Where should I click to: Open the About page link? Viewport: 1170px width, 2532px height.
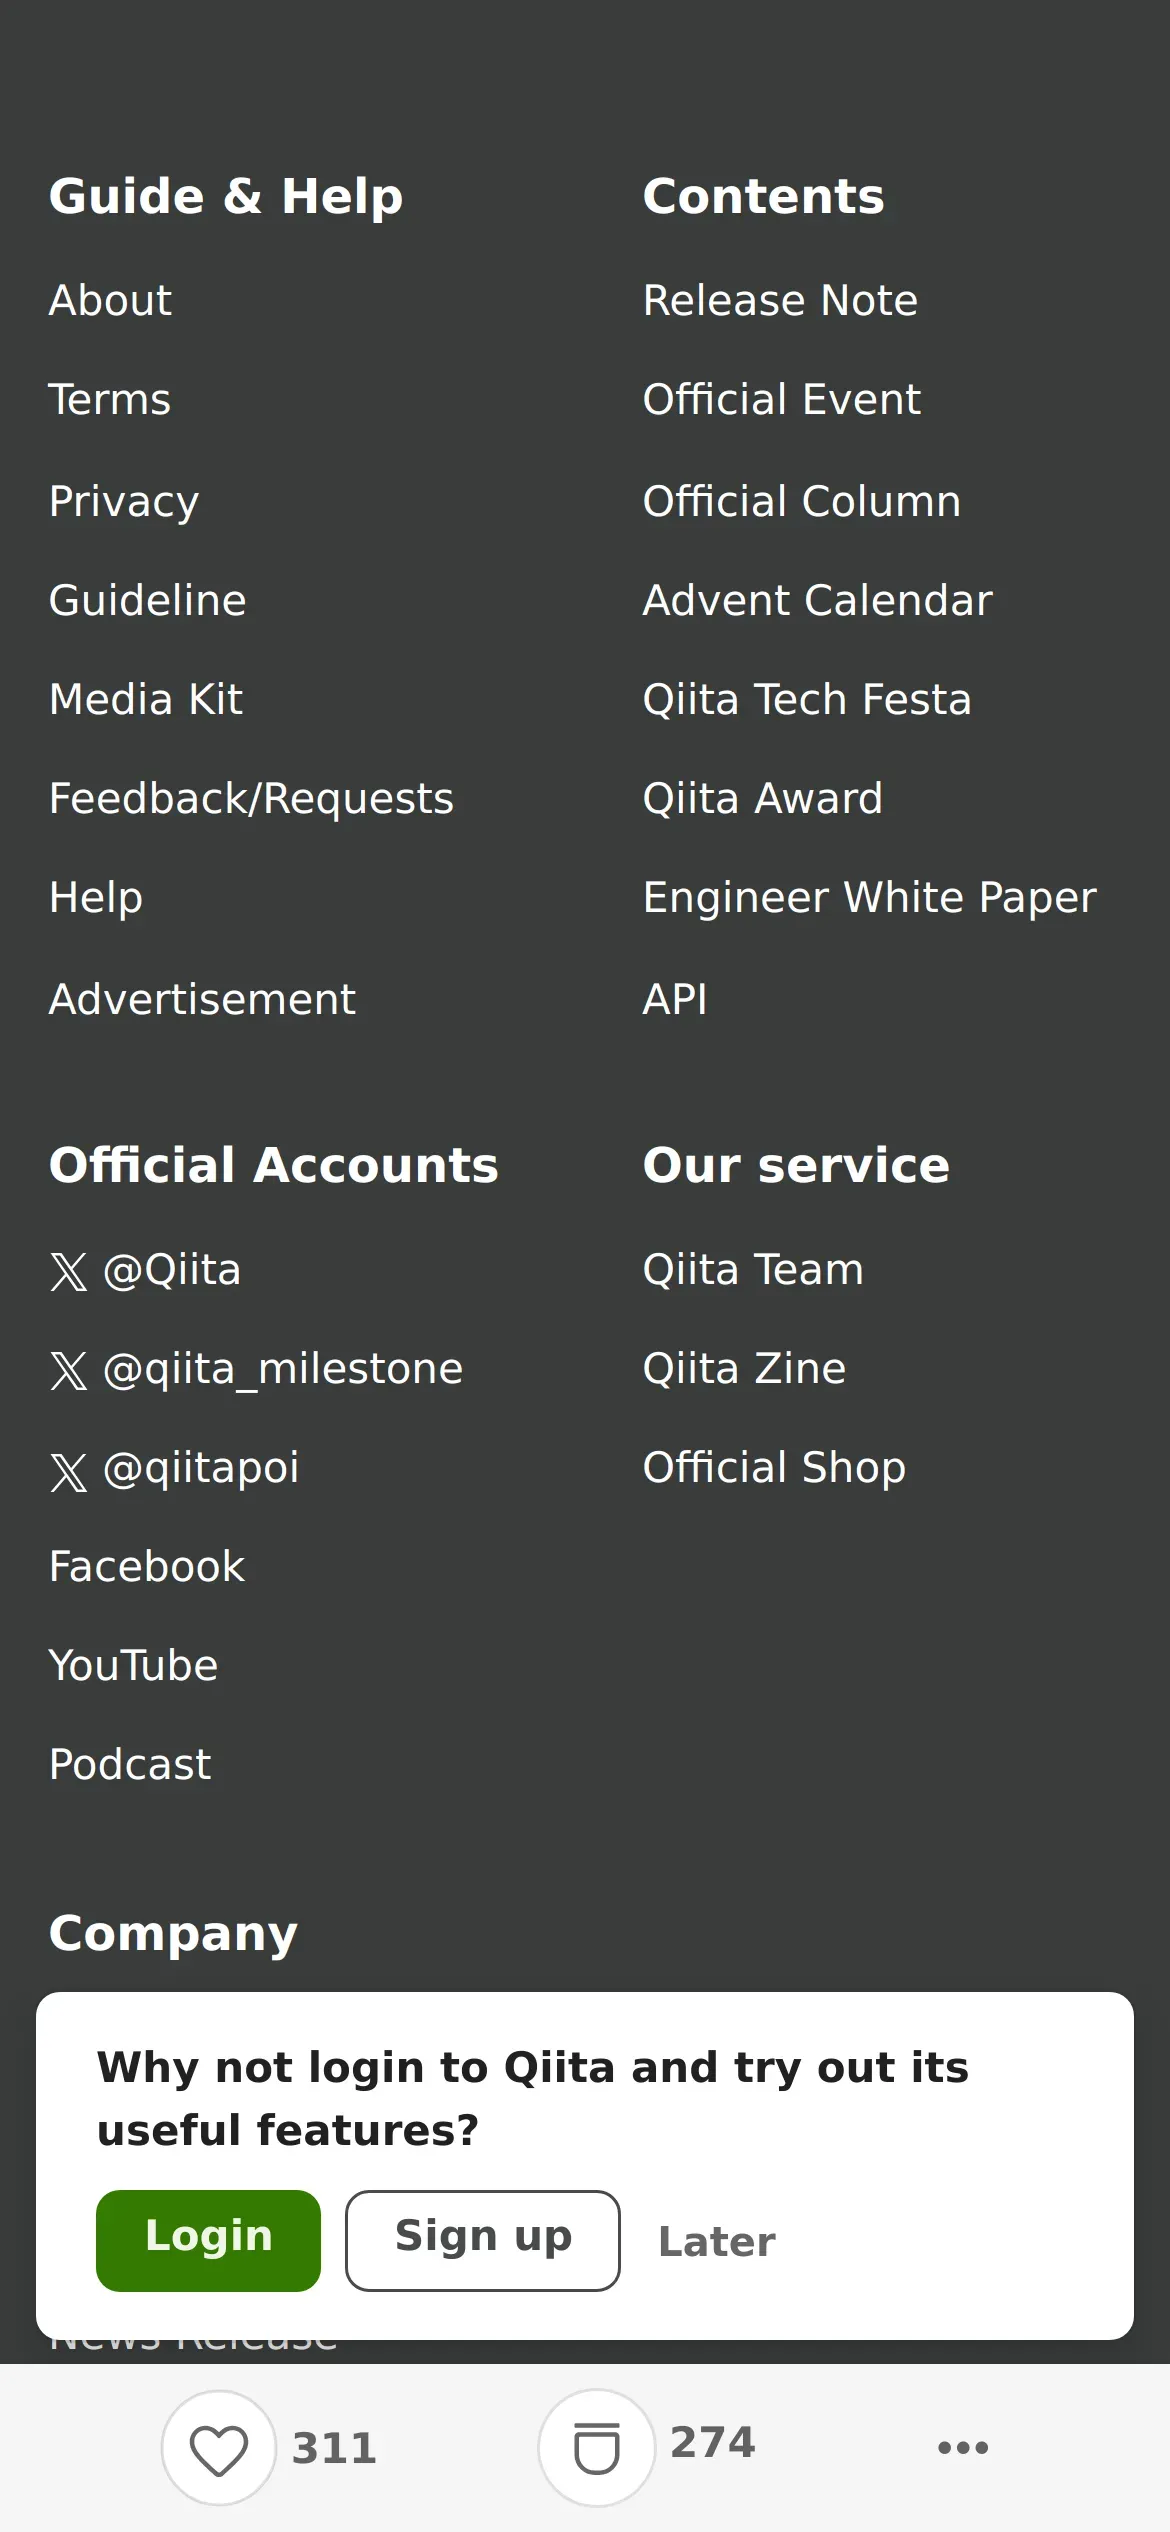coord(110,301)
